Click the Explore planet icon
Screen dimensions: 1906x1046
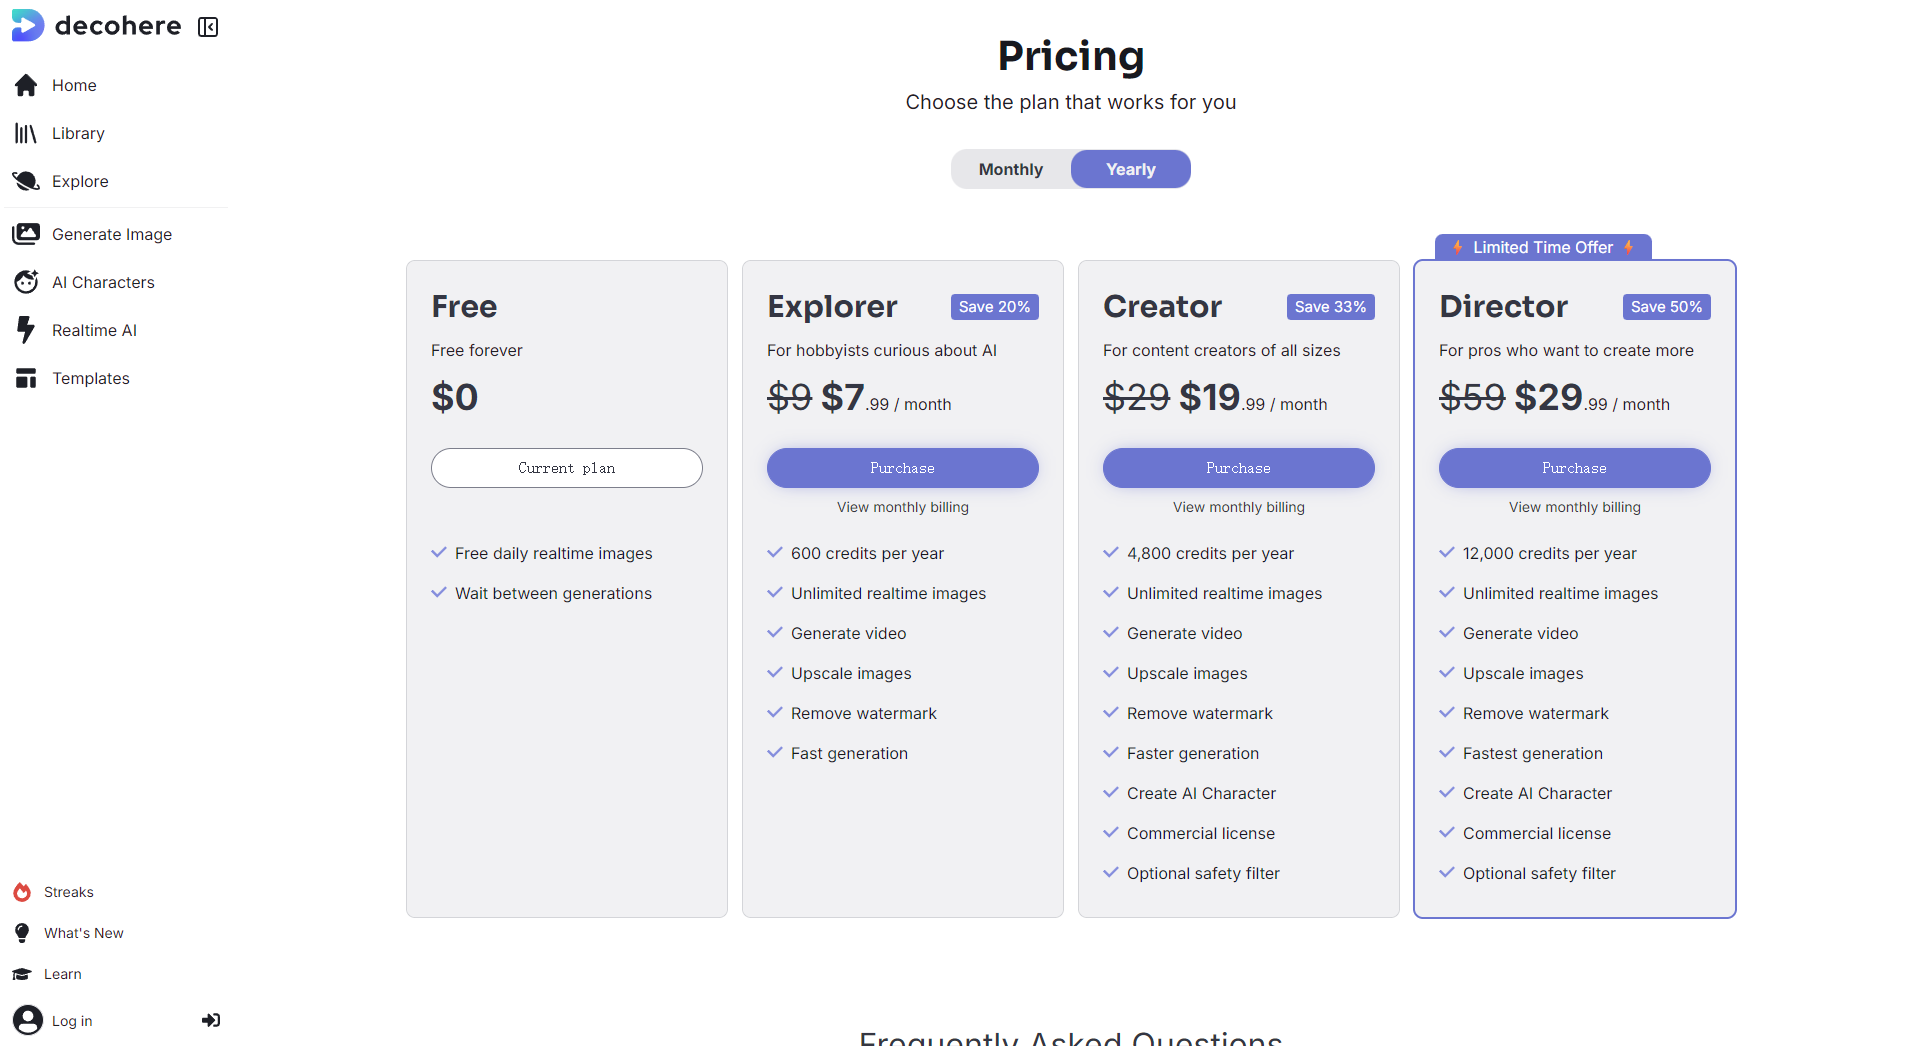point(26,181)
